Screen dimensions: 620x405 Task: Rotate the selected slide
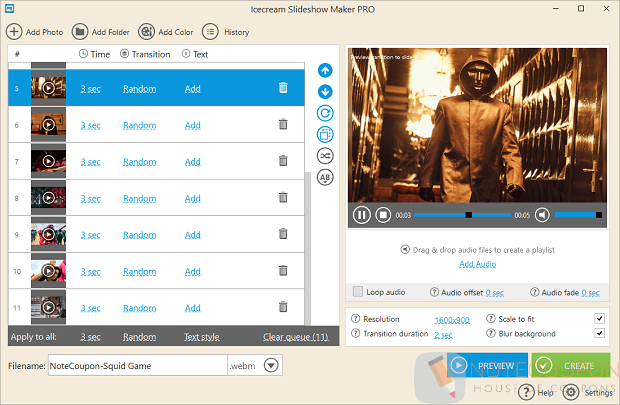(325, 114)
